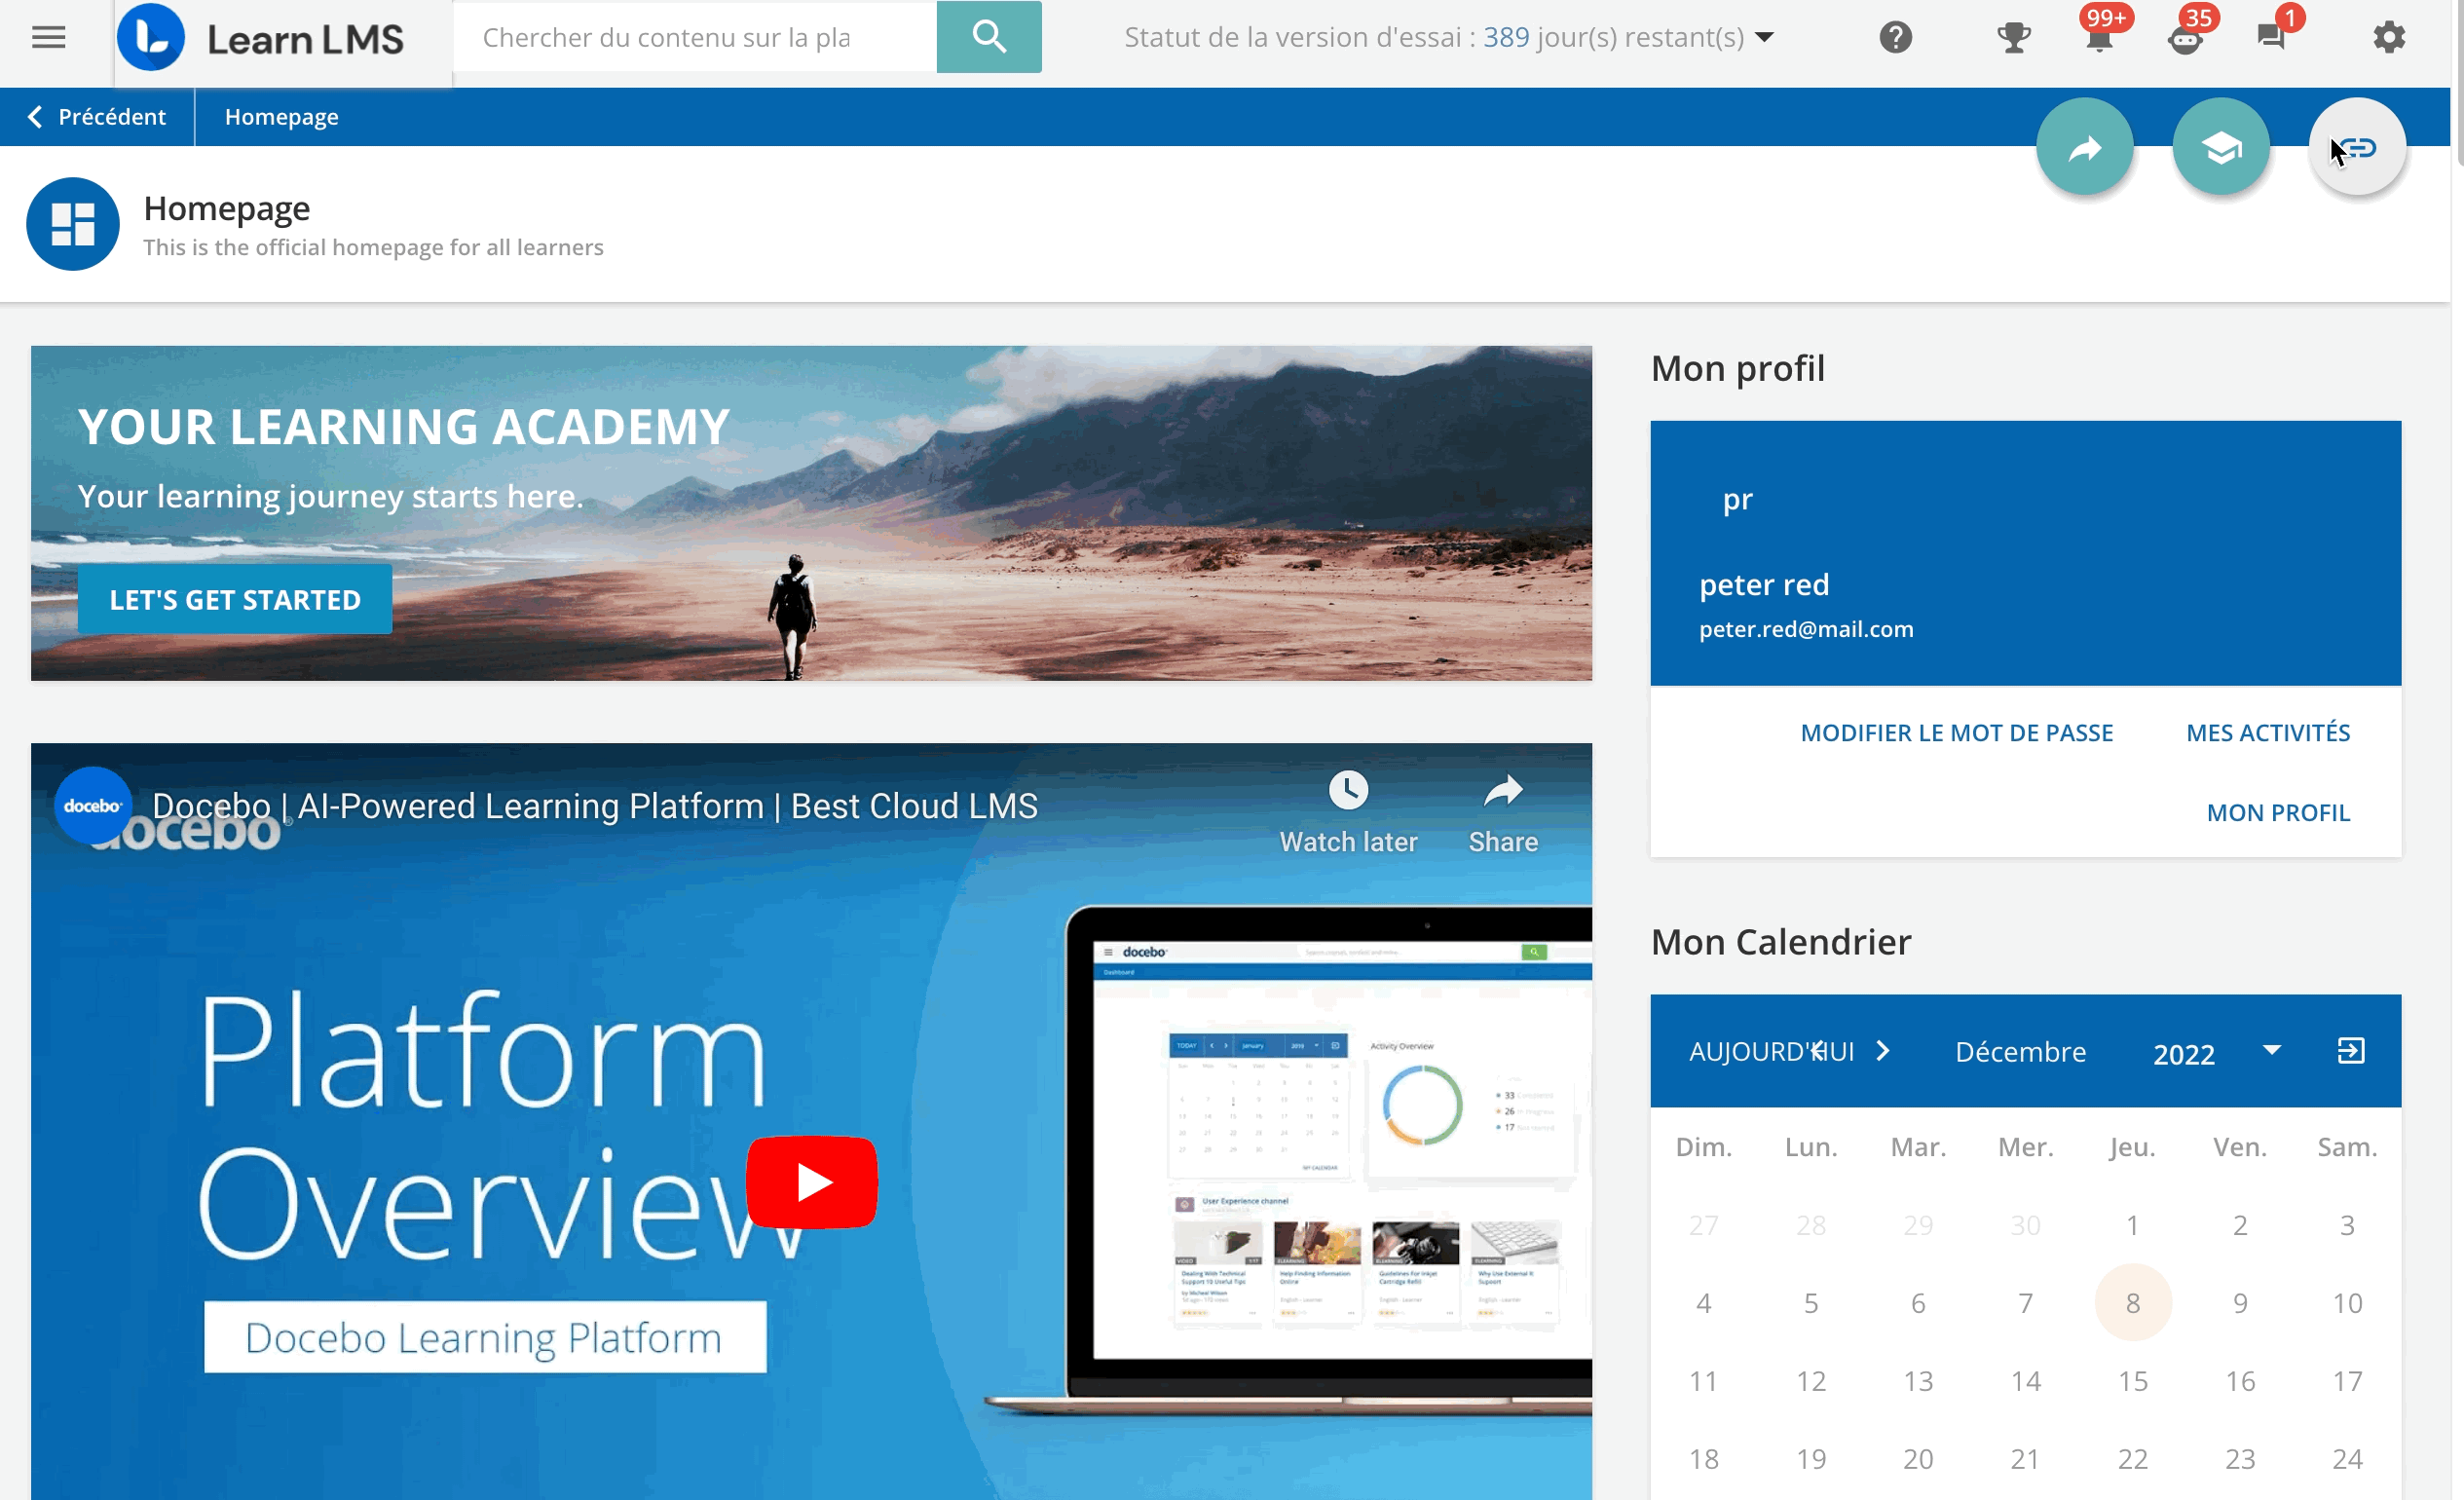Click the peter red profile name
The width and height of the screenshot is (2464, 1500).
1763,584
